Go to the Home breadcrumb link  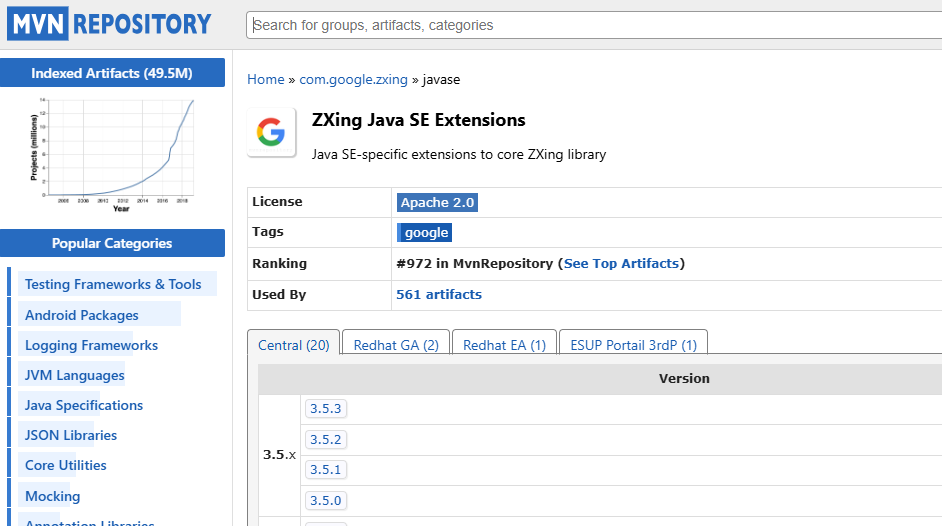pos(266,79)
